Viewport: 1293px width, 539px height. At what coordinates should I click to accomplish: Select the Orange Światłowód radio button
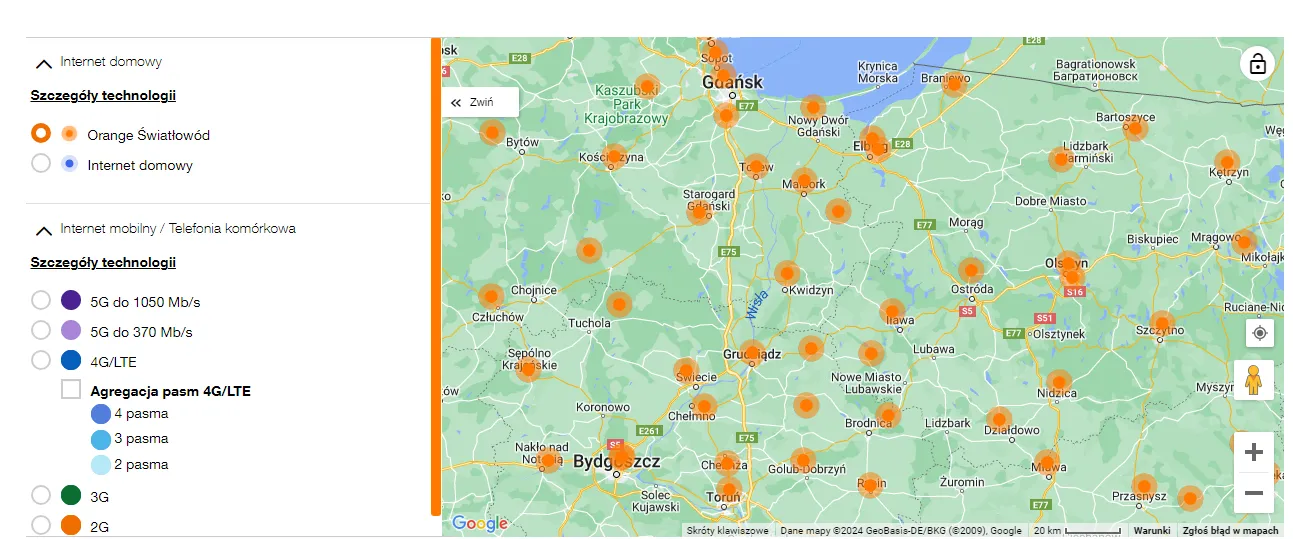click(x=41, y=133)
